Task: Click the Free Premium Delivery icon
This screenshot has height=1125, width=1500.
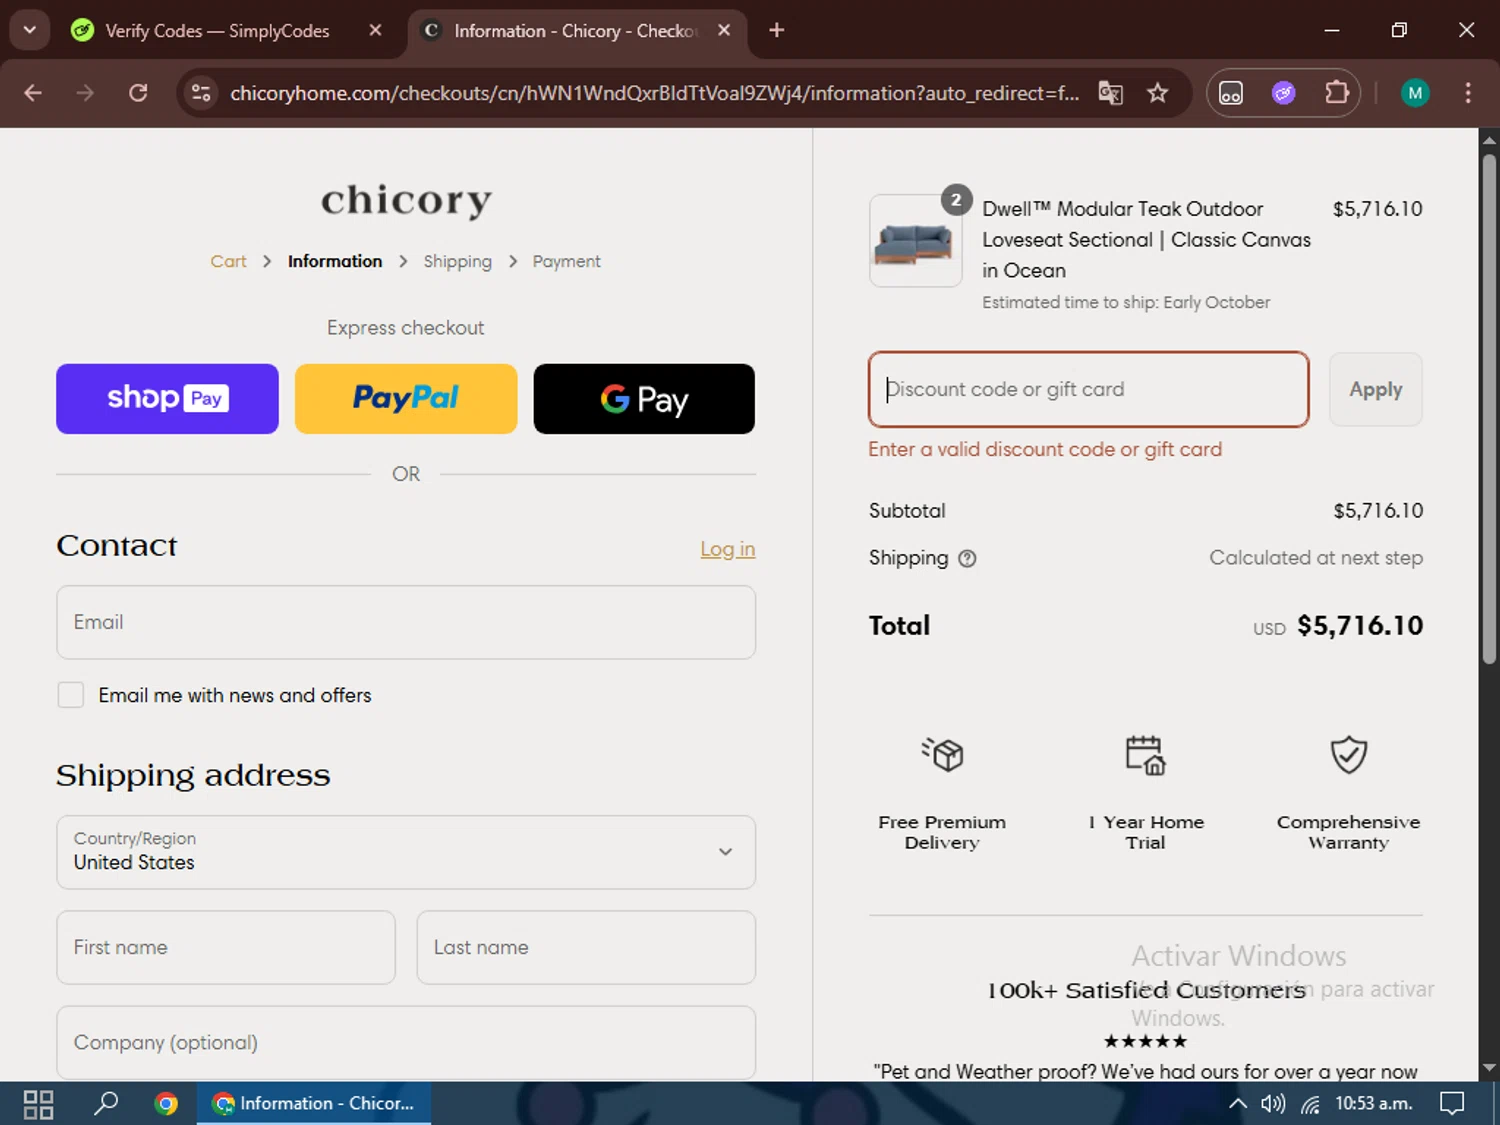Action: (942, 754)
